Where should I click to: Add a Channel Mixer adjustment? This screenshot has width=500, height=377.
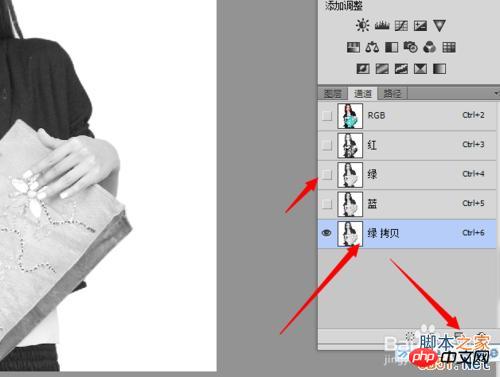[430, 47]
